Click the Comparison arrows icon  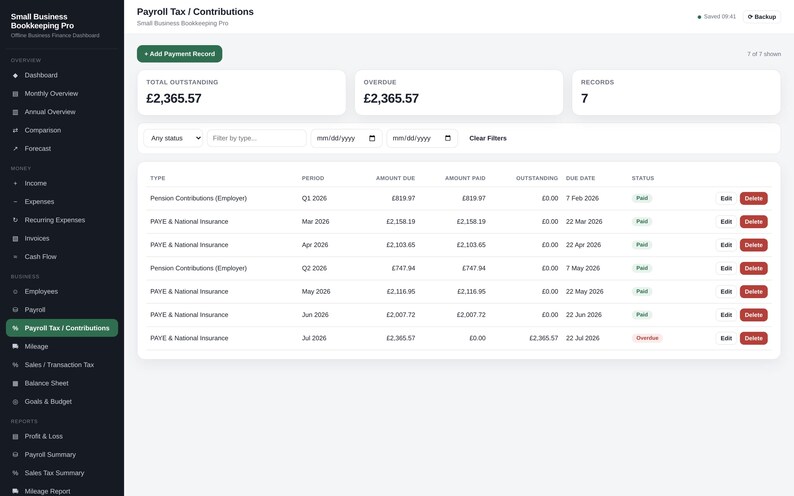[x=15, y=130]
